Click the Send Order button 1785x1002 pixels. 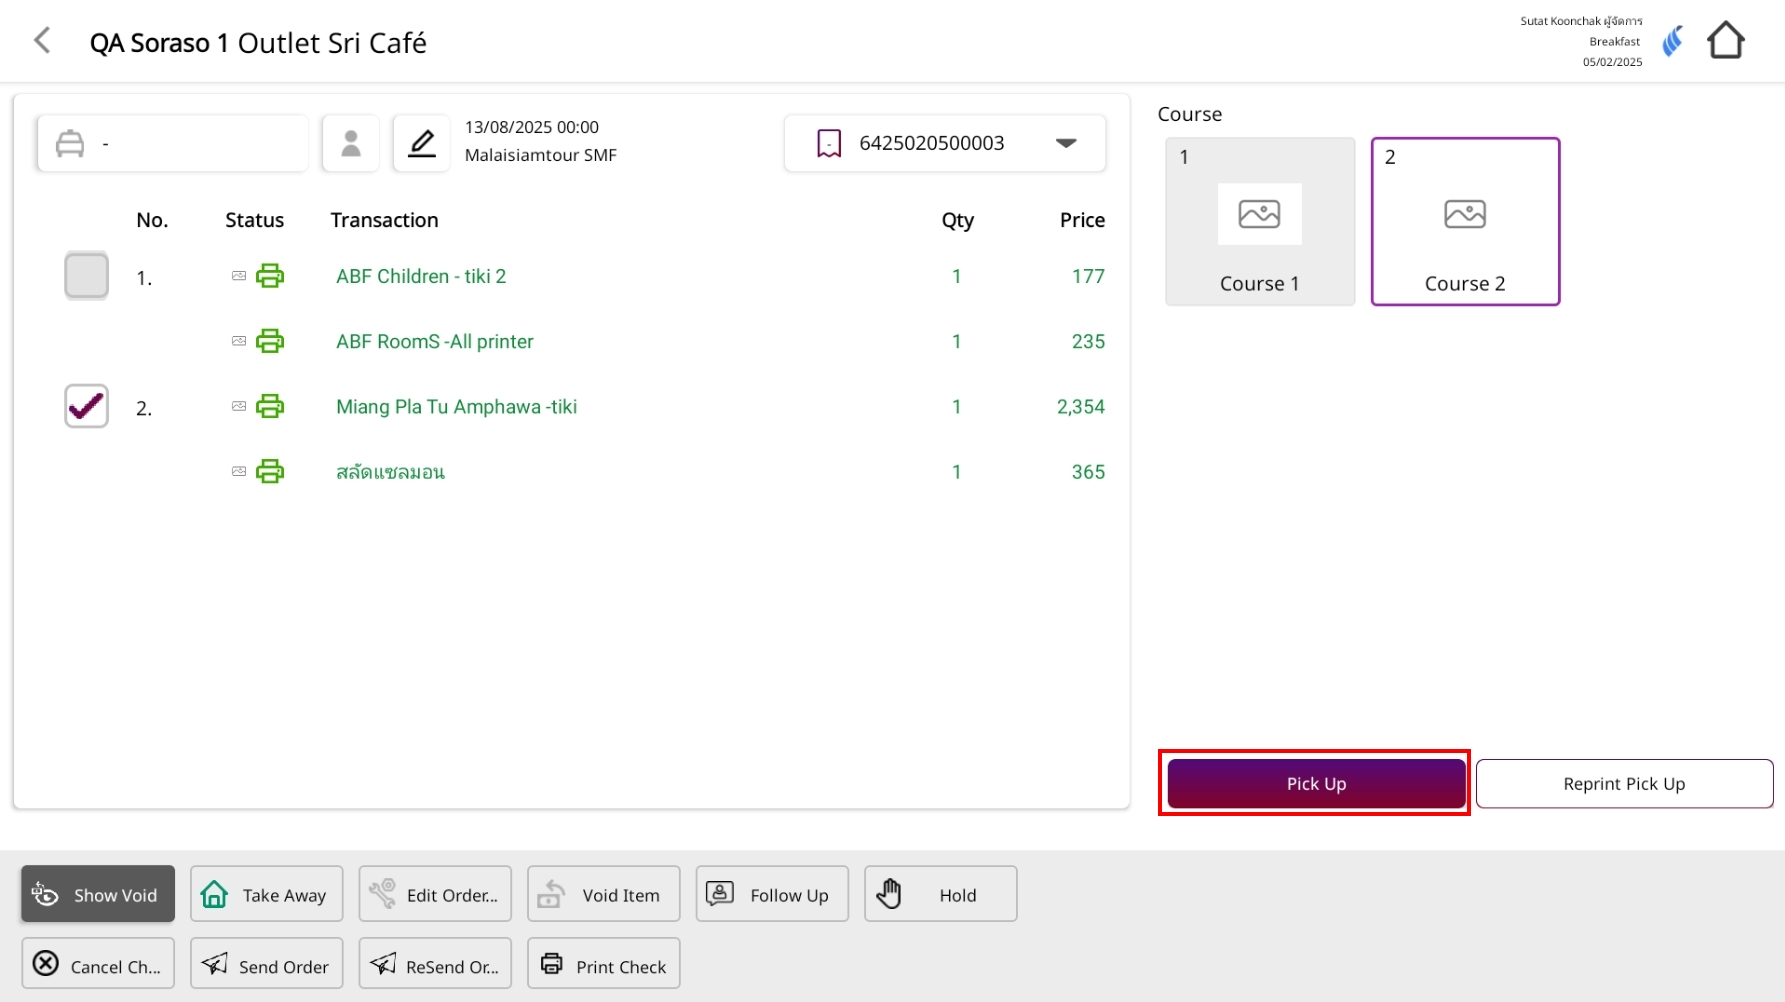pos(267,964)
